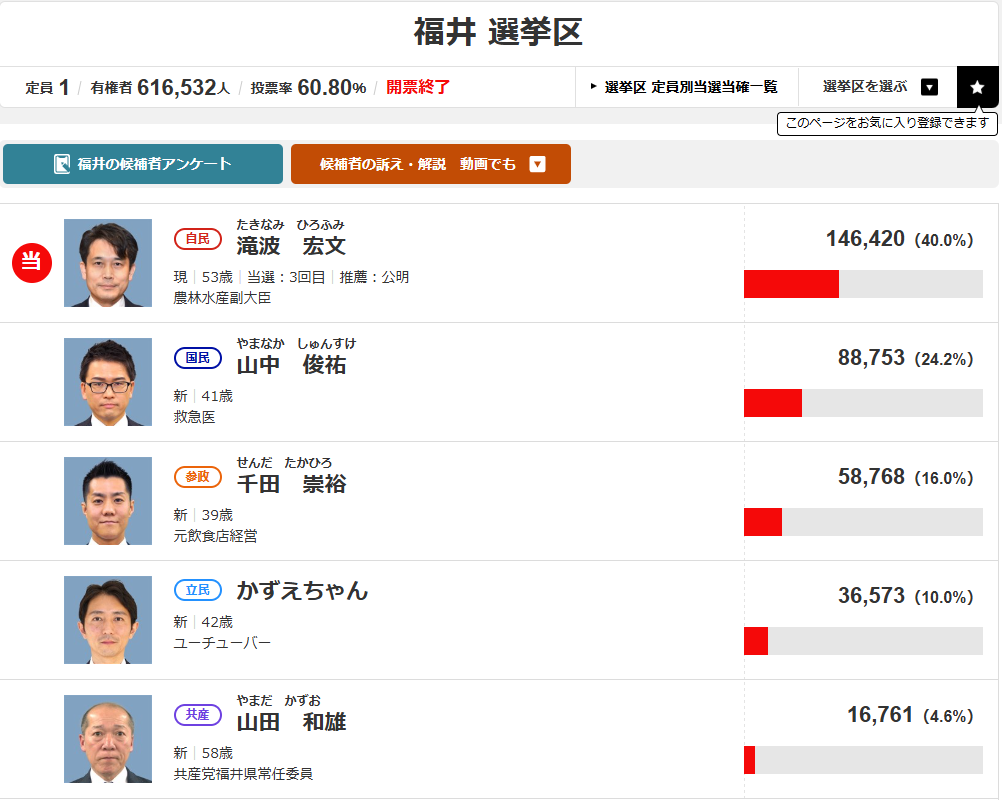Select 千田 崇裕's candidate photo
This screenshot has height=800, width=1002.
click(x=108, y=501)
